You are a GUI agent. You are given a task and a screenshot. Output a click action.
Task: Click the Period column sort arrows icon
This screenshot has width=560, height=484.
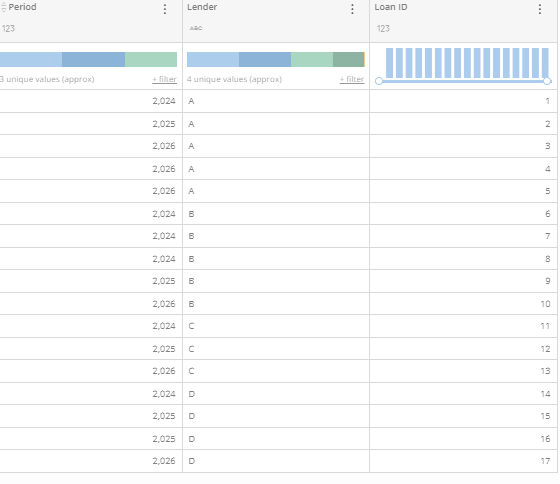(3, 7)
